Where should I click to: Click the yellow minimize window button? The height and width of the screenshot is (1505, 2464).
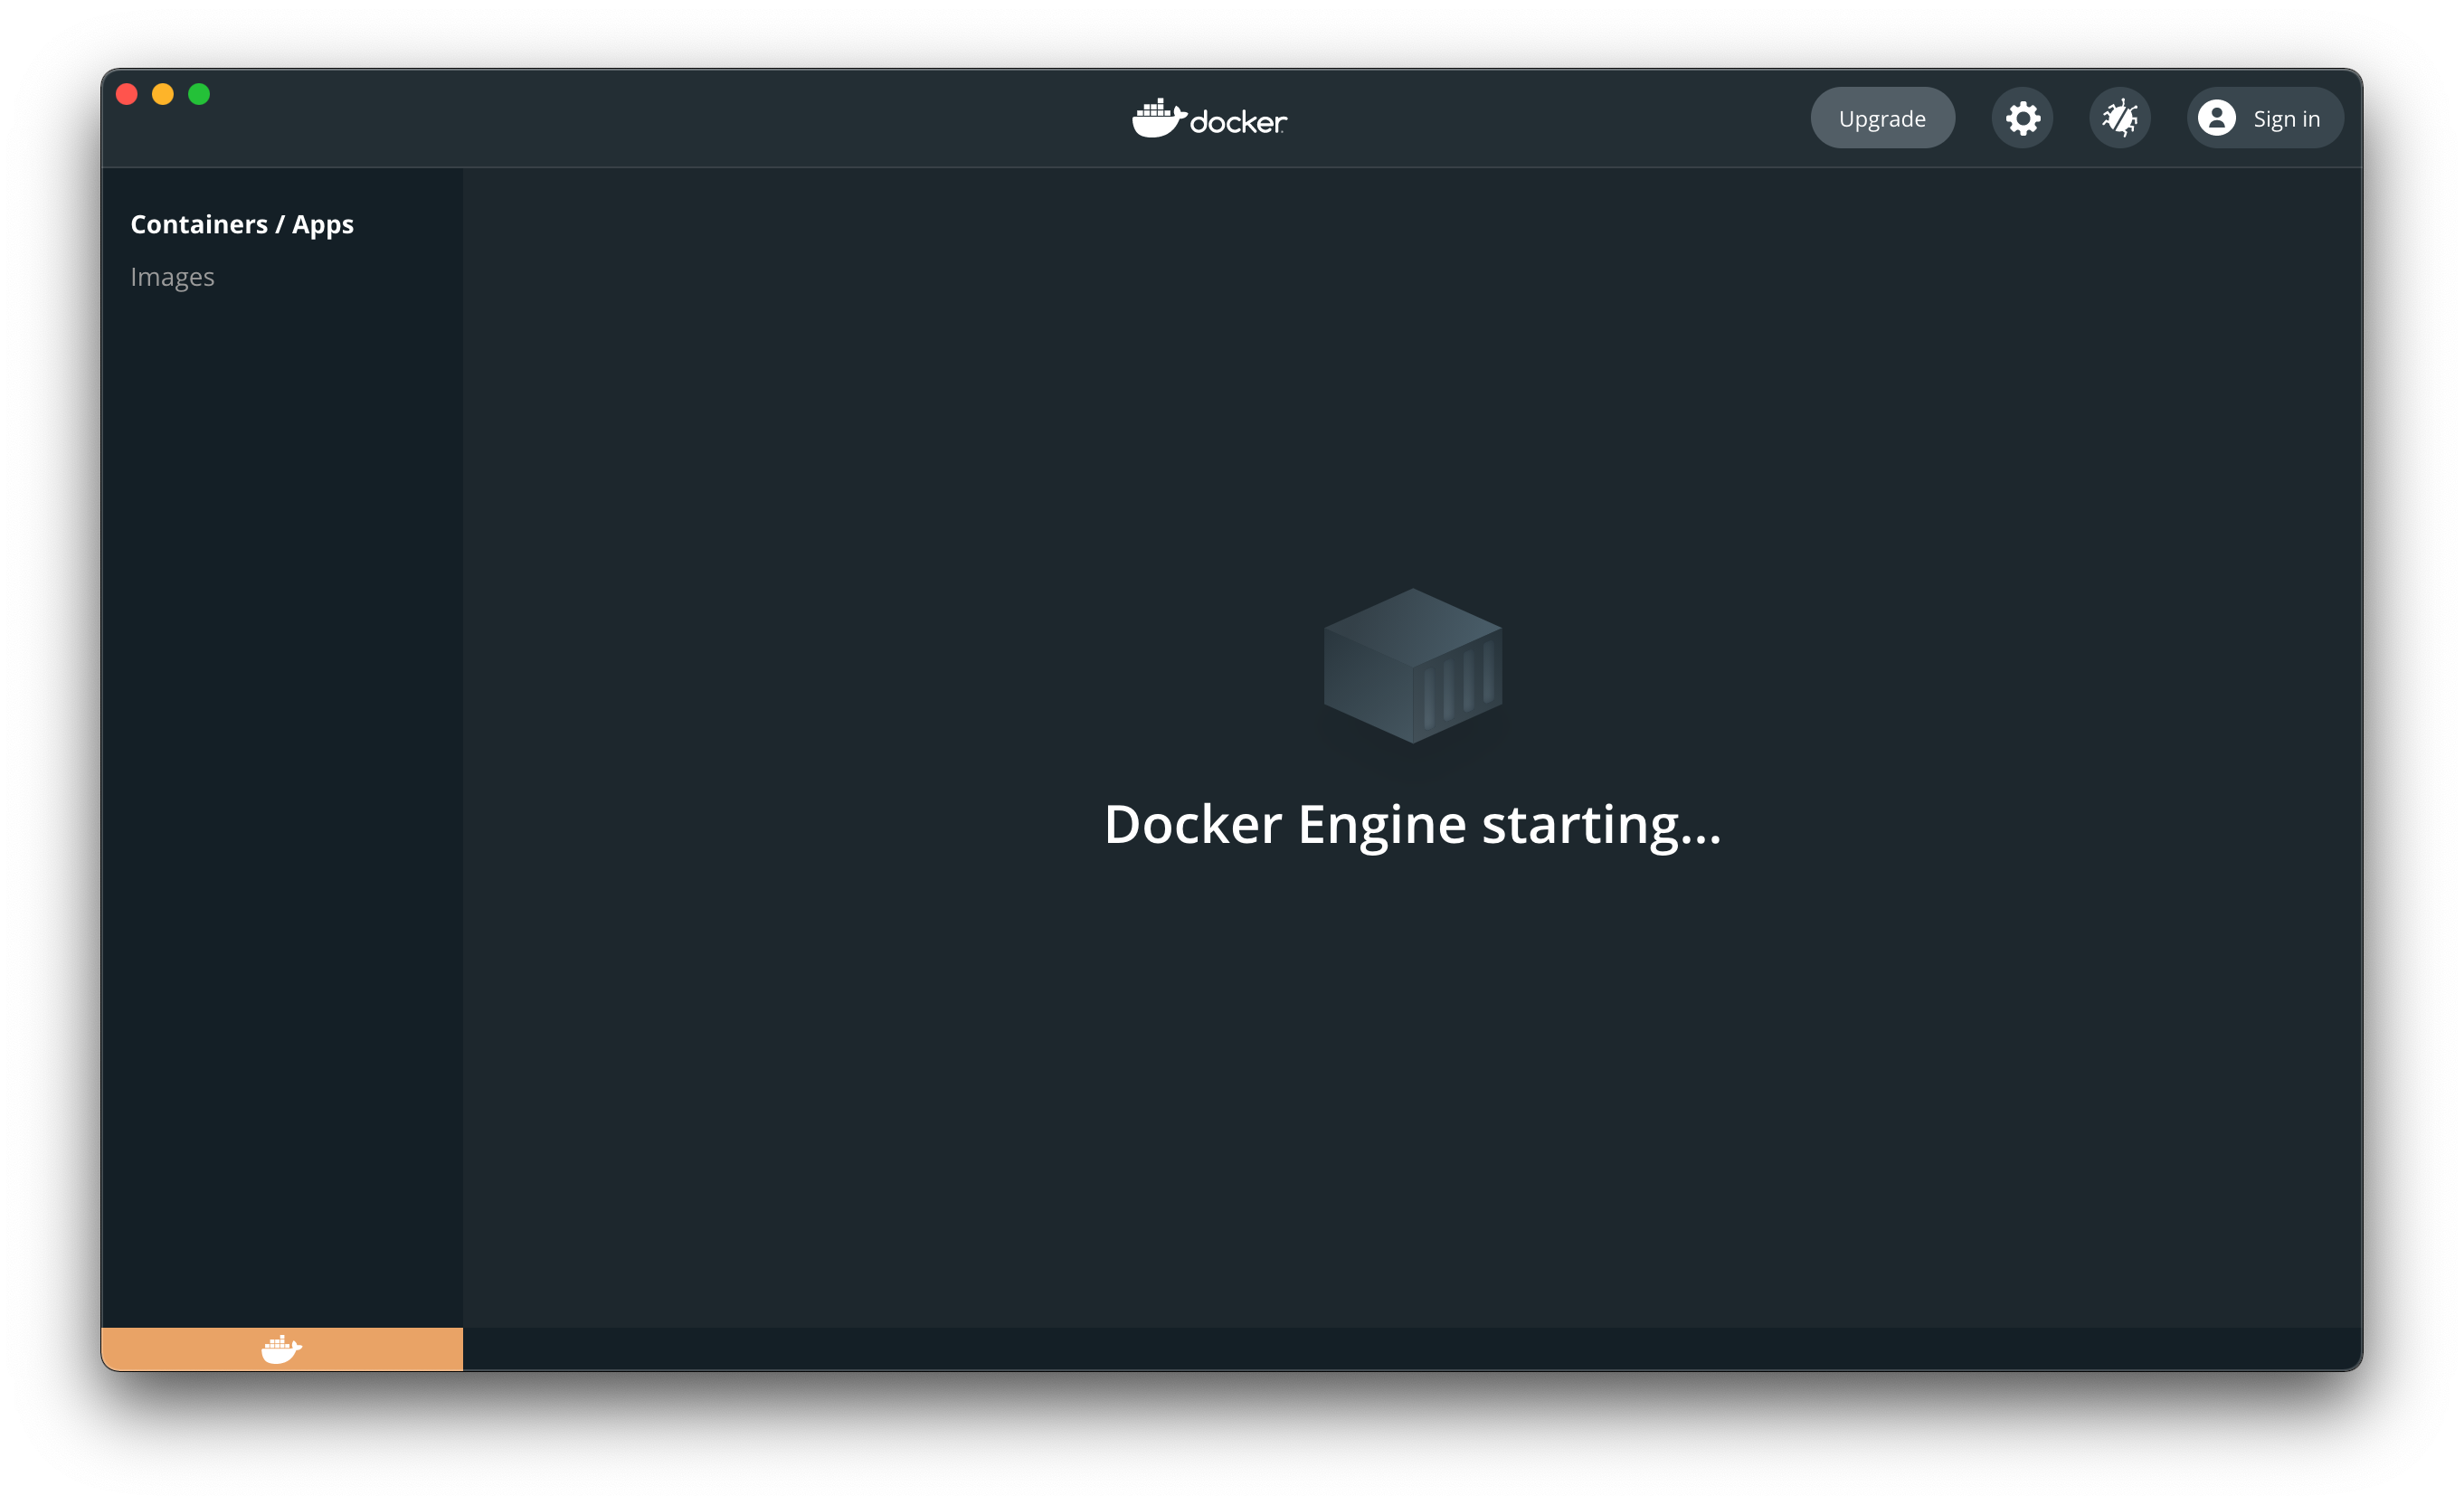pyautogui.click(x=163, y=94)
